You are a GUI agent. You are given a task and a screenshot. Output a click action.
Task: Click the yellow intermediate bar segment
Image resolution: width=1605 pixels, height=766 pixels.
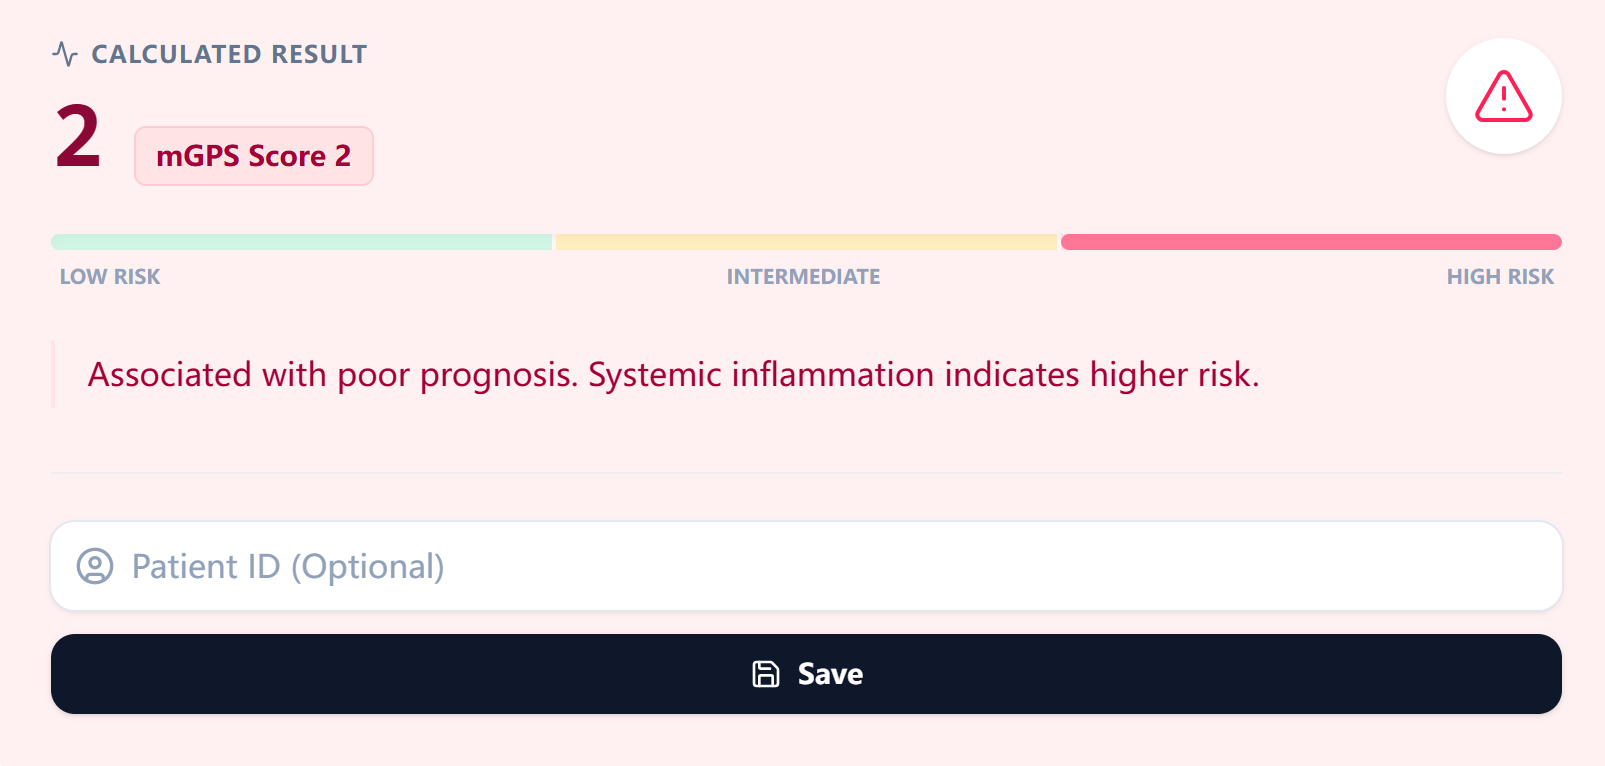pyautogui.click(x=806, y=242)
